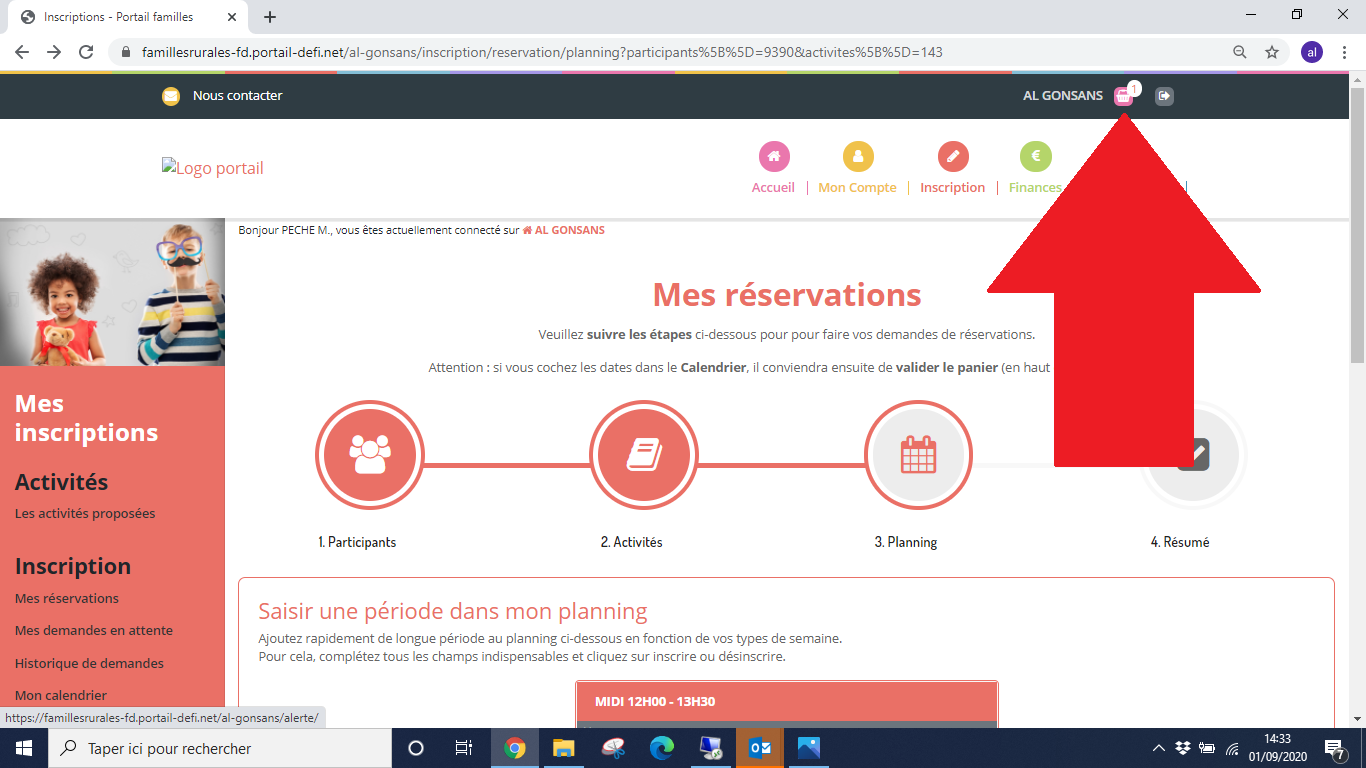Open a new browser tab
This screenshot has height=768, width=1366.
pos(270,17)
